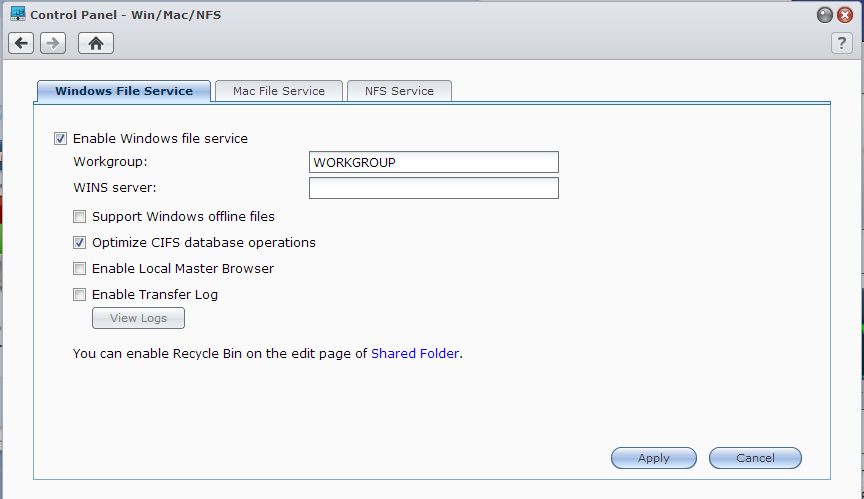864x499 pixels.
Task: Follow the Shared Folder link
Action: tap(416, 353)
